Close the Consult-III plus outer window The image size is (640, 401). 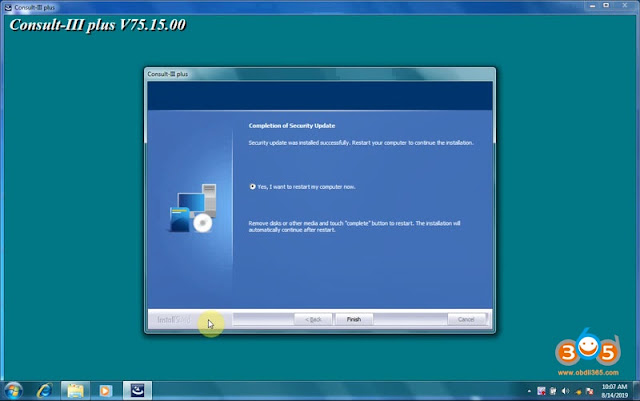[x=625, y=6]
